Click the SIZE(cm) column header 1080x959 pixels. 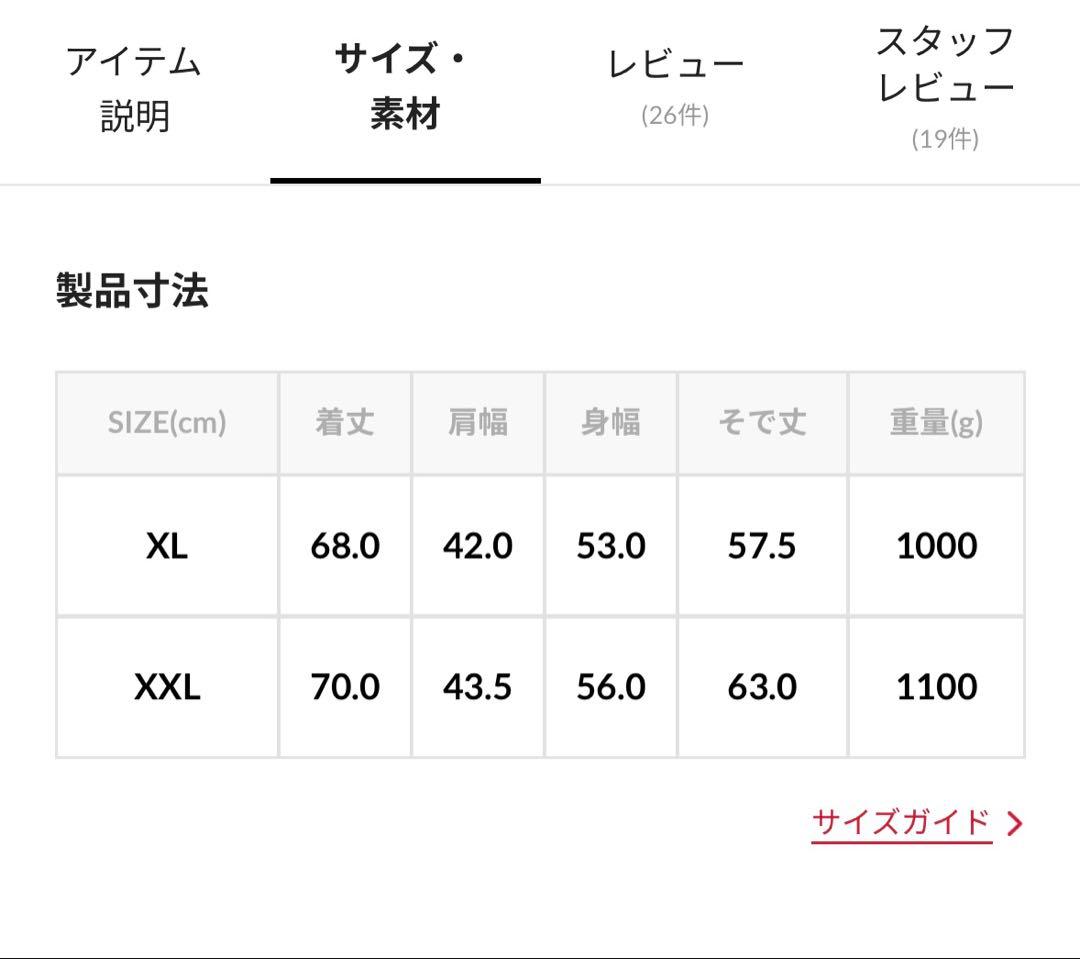pos(167,422)
